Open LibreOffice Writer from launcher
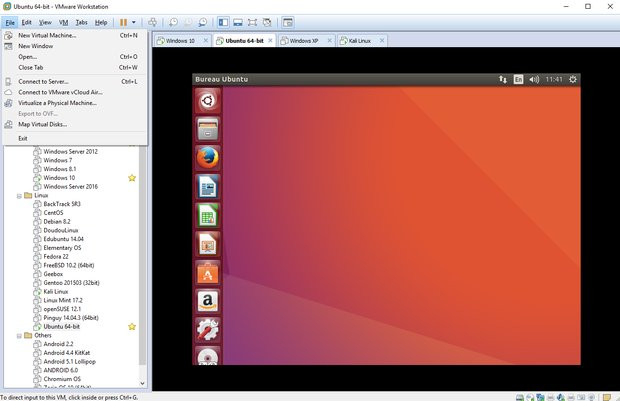The height and width of the screenshot is (401, 620). 208,187
